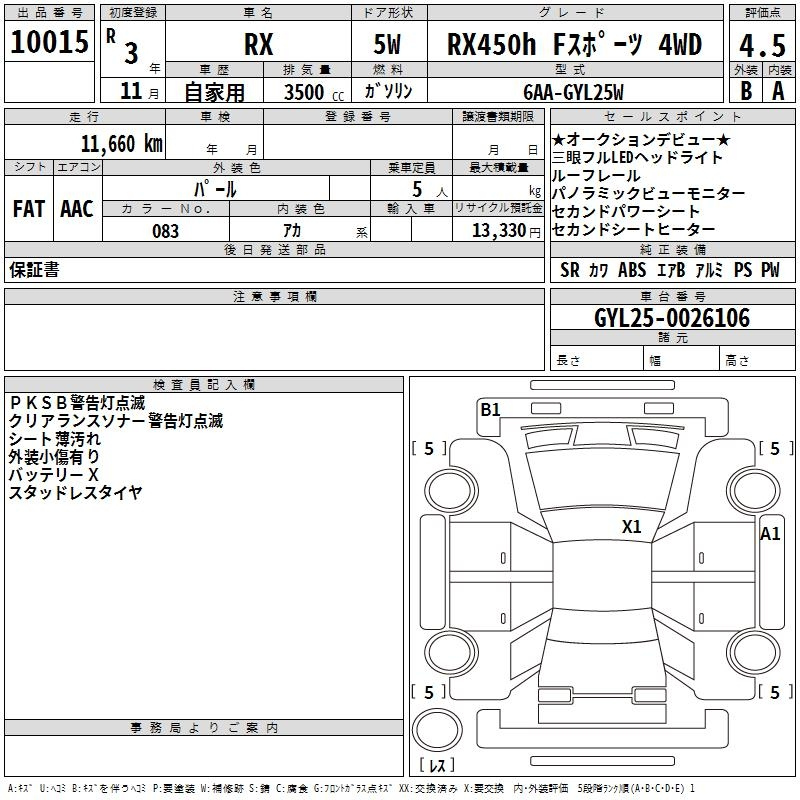Click the interior grade A cell
Viewport: 800px width, 800px height.
[777, 90]
